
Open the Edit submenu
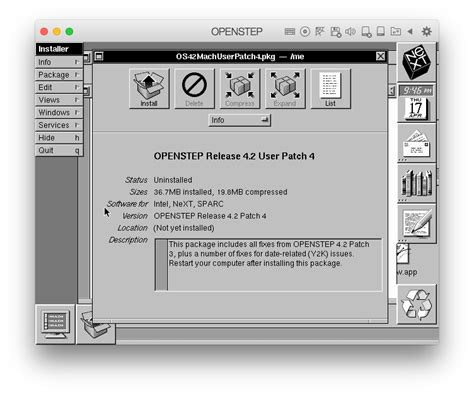59,87
